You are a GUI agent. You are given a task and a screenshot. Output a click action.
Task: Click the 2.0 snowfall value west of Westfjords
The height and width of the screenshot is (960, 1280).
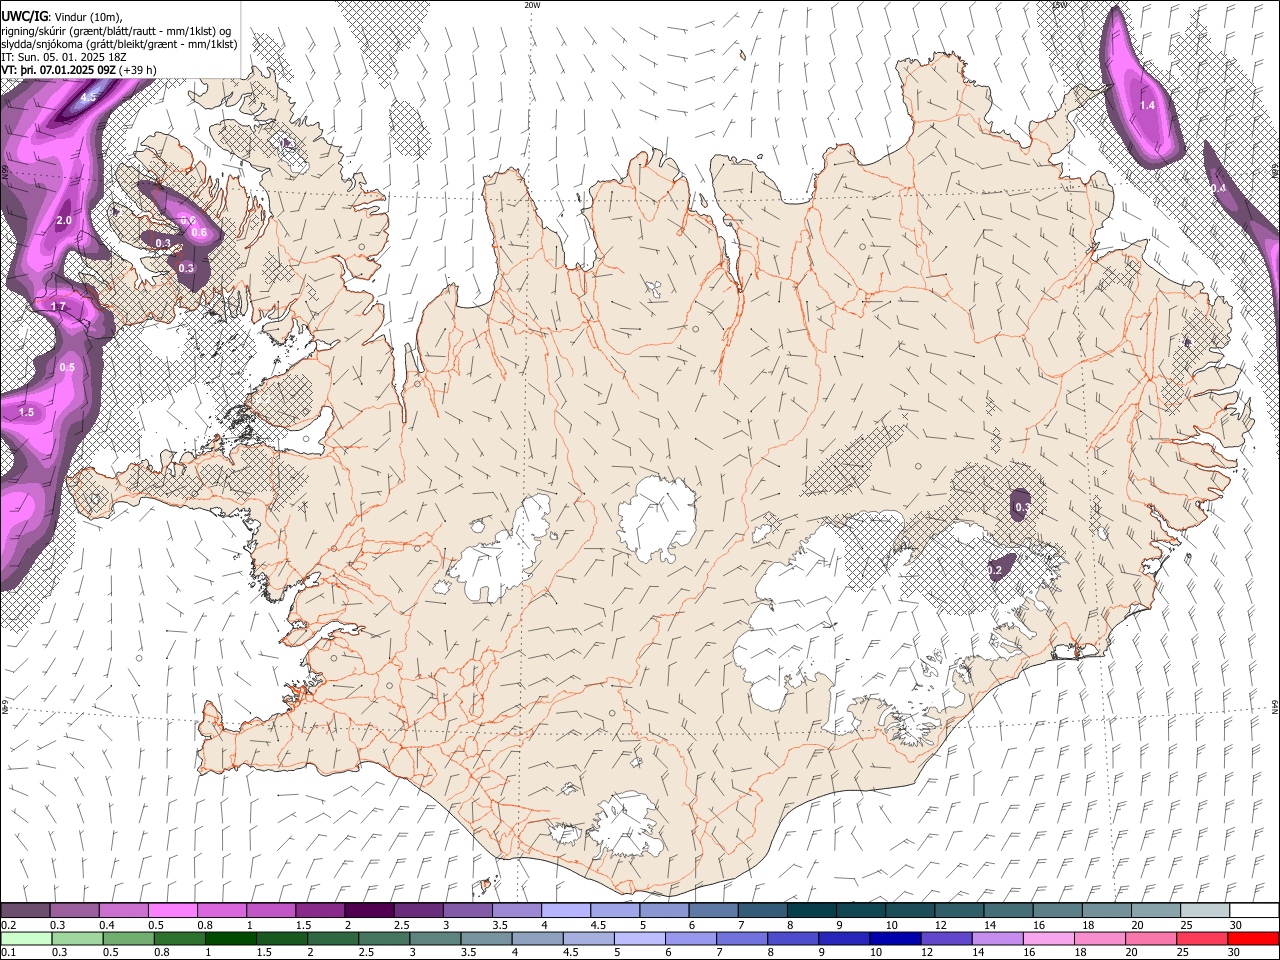(x=64, y=220)
